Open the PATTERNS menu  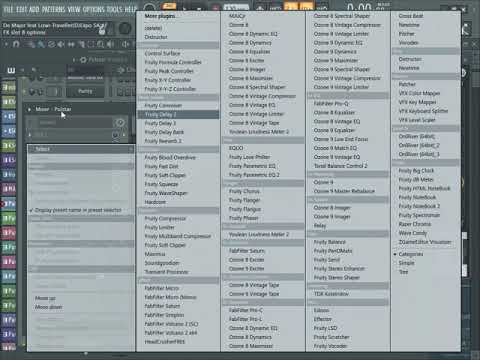[54, 9]
